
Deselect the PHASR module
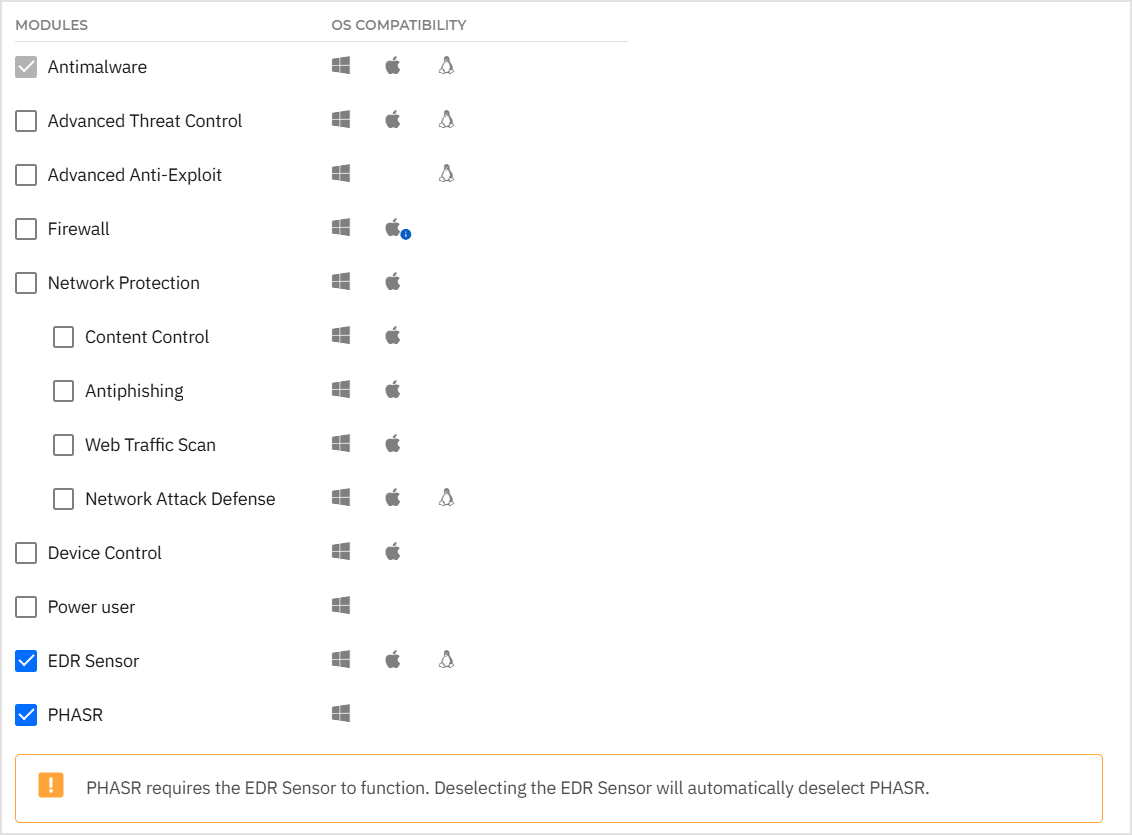click(25, 714)
